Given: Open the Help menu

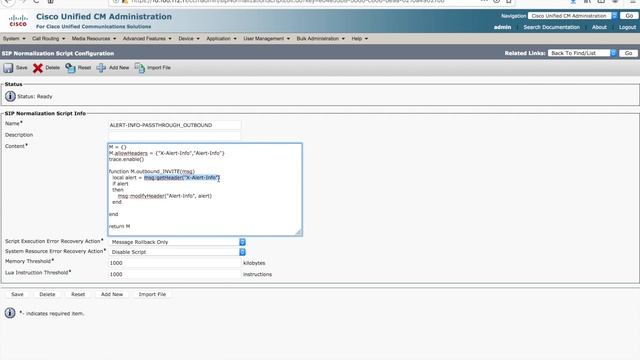Looking at the screenshot, I should click(360, 38).
